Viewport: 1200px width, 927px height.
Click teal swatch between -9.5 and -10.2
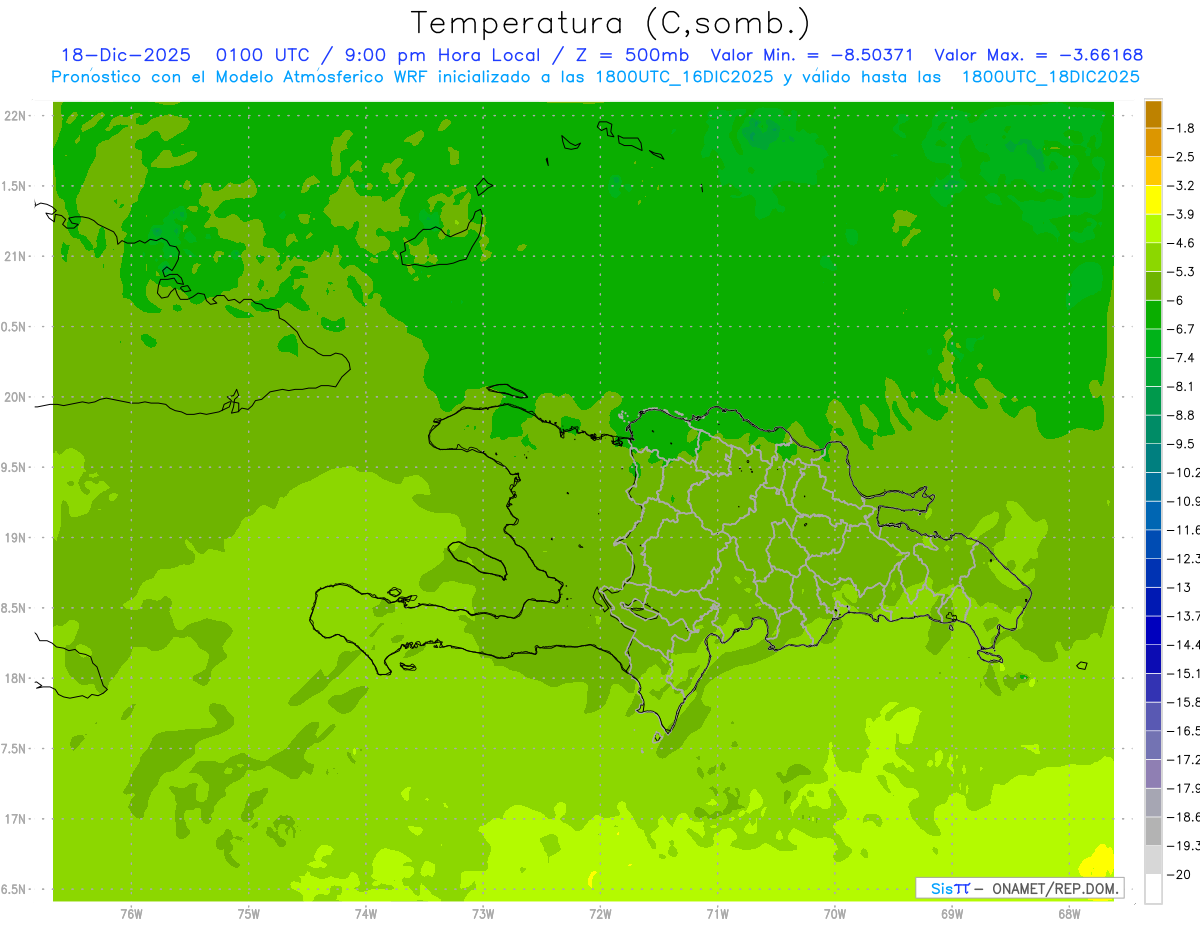click(1153, 458)
